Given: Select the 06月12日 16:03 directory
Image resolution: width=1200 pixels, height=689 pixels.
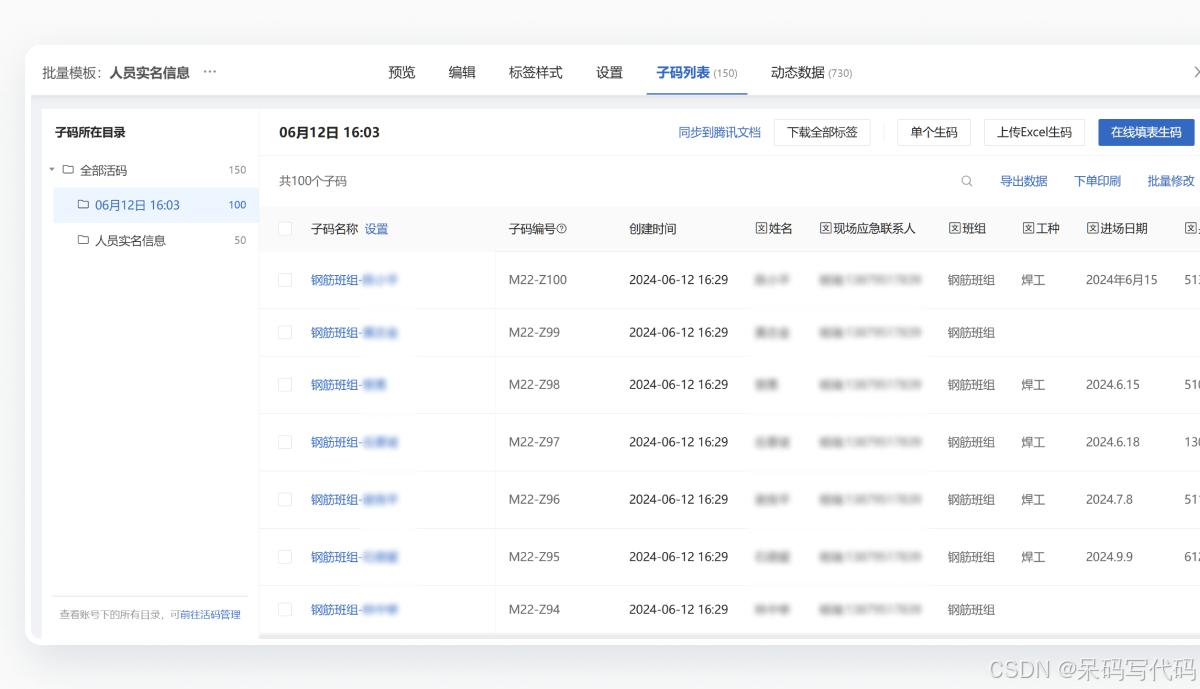Looking at the screenshot, I should pos(156,205).
